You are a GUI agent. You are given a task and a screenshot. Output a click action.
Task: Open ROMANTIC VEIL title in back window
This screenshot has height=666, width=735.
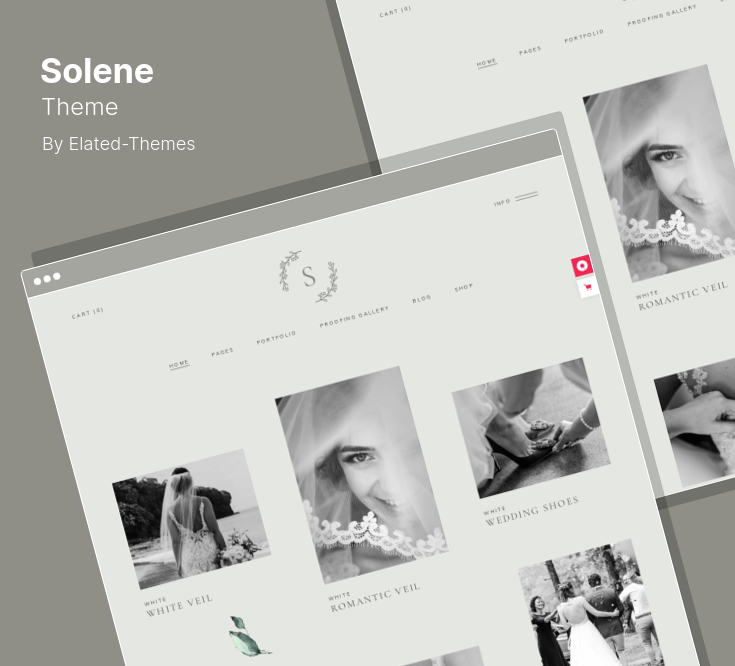point(683,296)
